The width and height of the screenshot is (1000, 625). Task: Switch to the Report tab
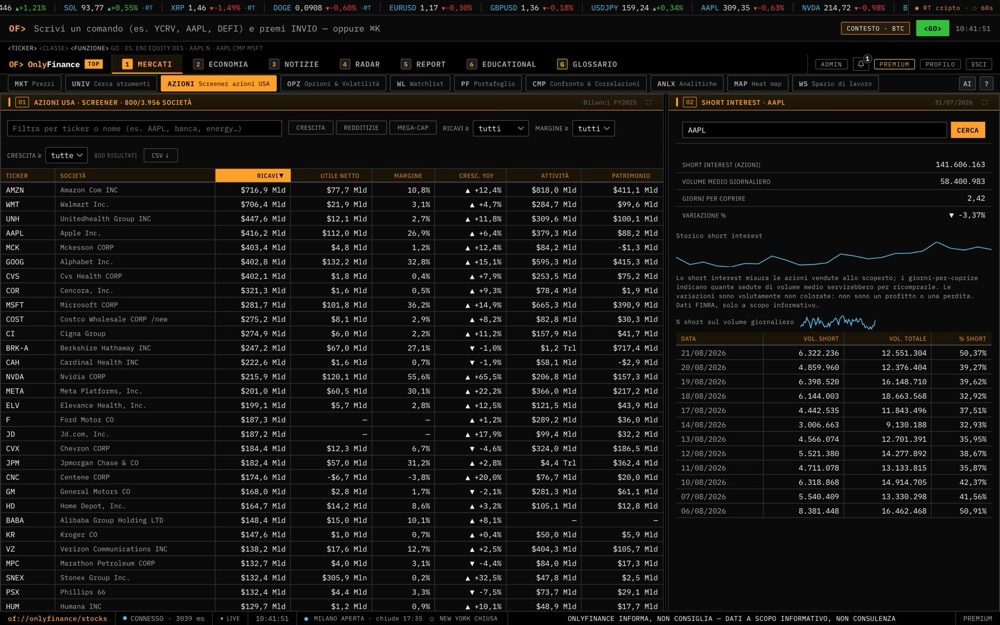(x=423, y=64)
